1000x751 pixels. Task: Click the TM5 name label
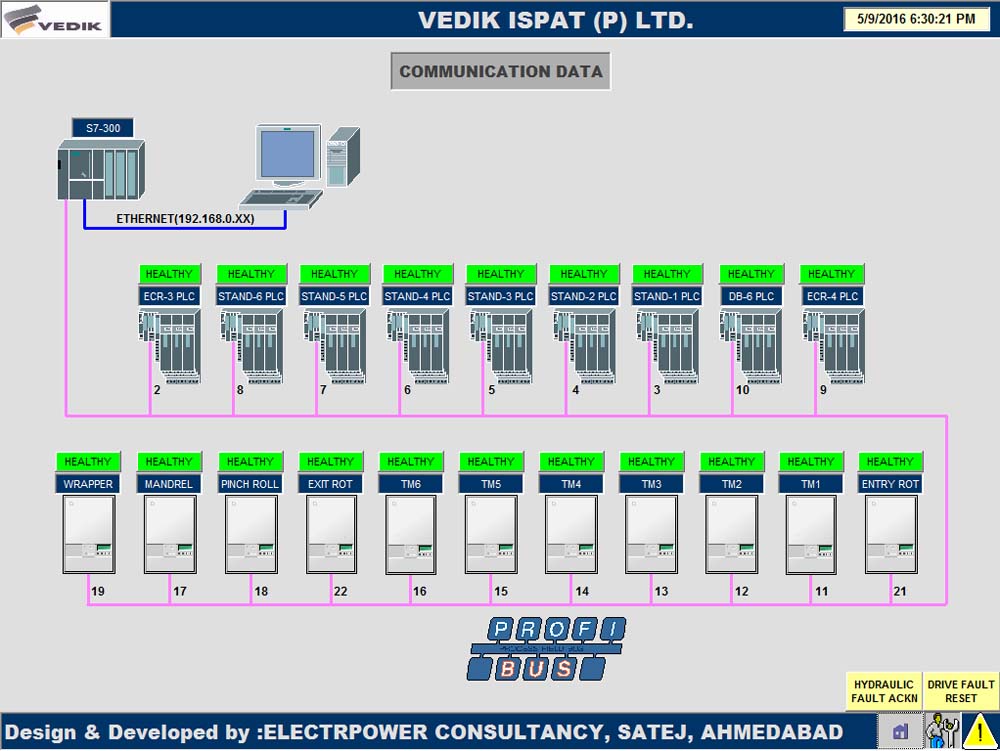491,485
